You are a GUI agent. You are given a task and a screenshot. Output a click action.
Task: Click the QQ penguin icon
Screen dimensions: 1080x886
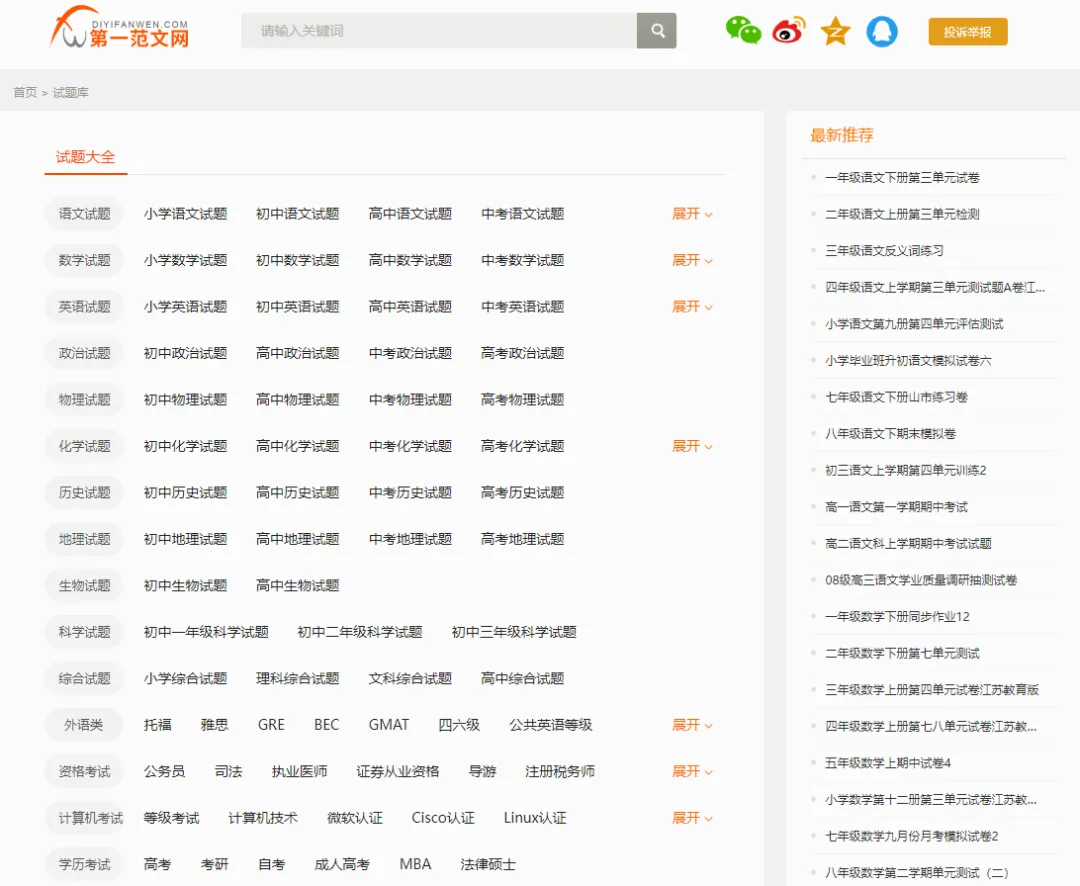click(882, 31)
